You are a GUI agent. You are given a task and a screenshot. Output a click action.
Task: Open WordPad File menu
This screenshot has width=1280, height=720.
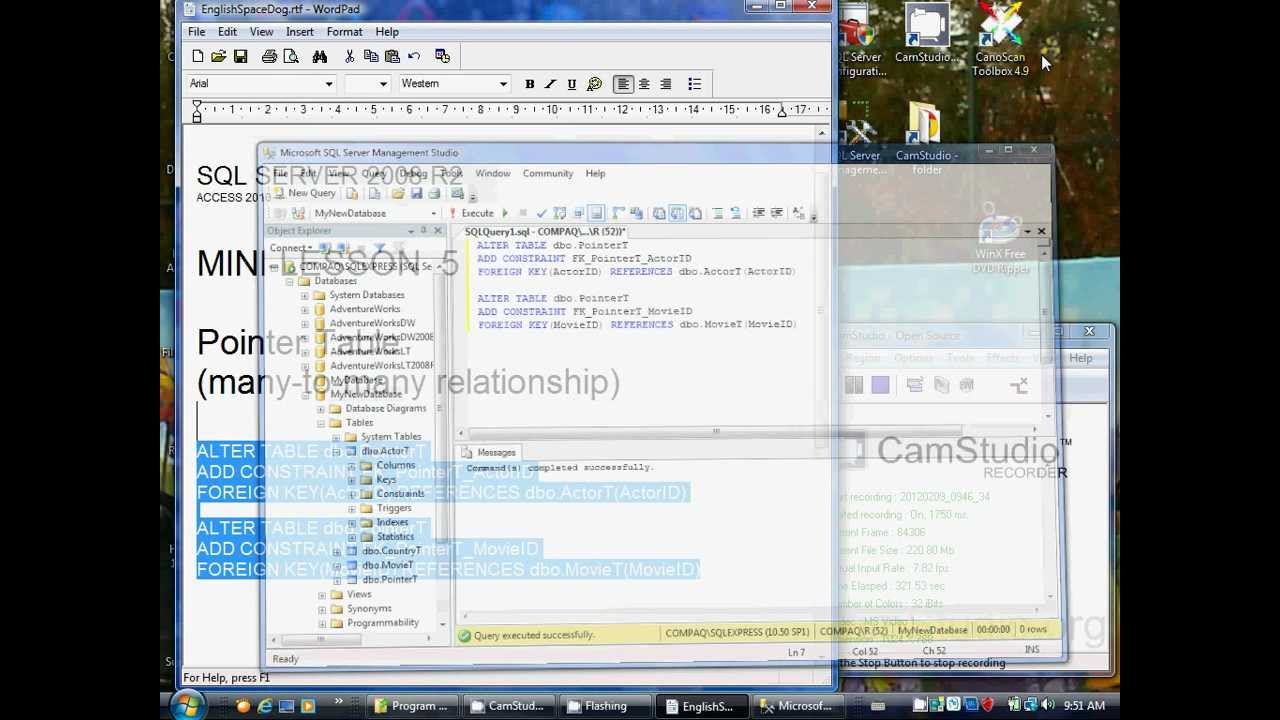click(197, 32)
